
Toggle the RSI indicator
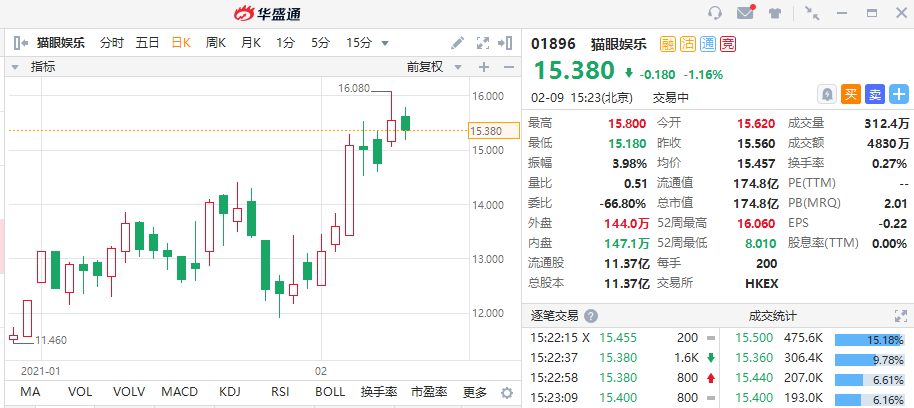pos(280,392)
